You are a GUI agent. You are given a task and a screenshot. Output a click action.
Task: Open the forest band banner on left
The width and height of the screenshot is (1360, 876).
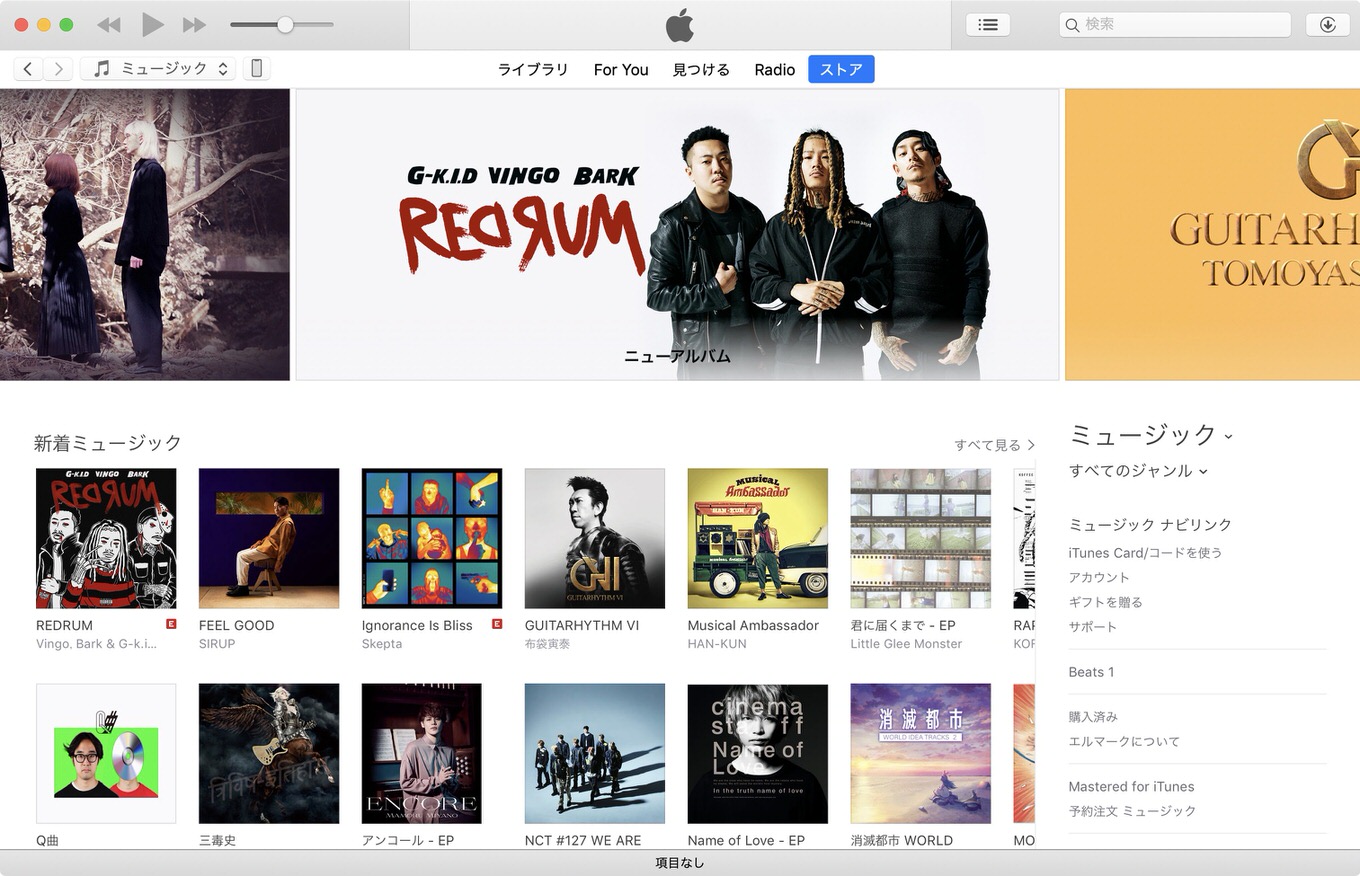coord(145,235)
